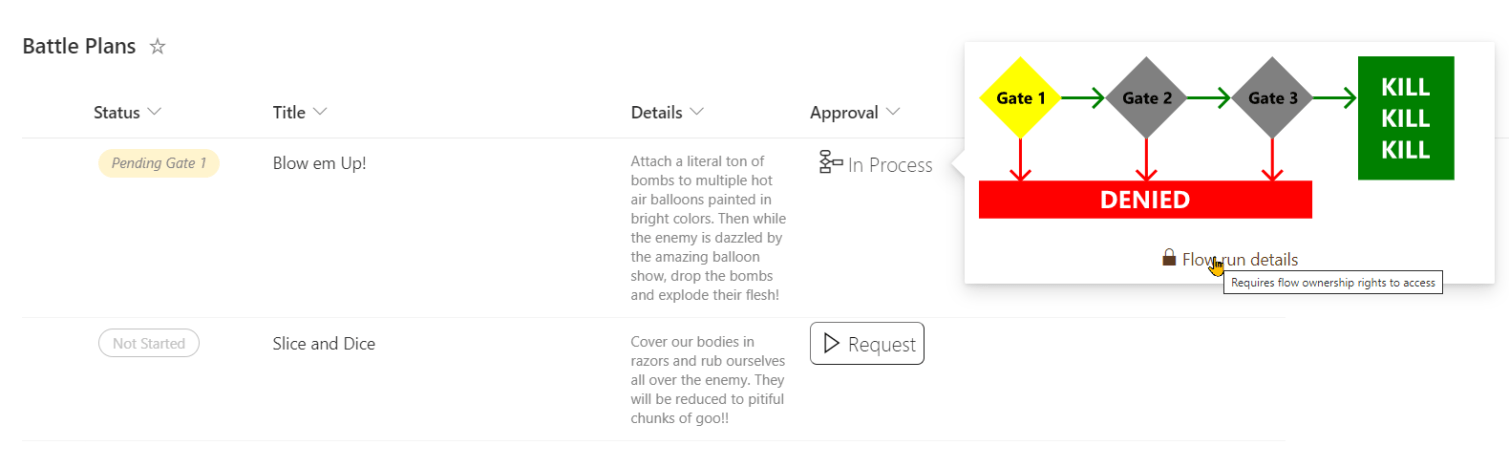Click the yellow Gate 1 diamond
The image size is (1509, 467).
tap(1020, 98)
